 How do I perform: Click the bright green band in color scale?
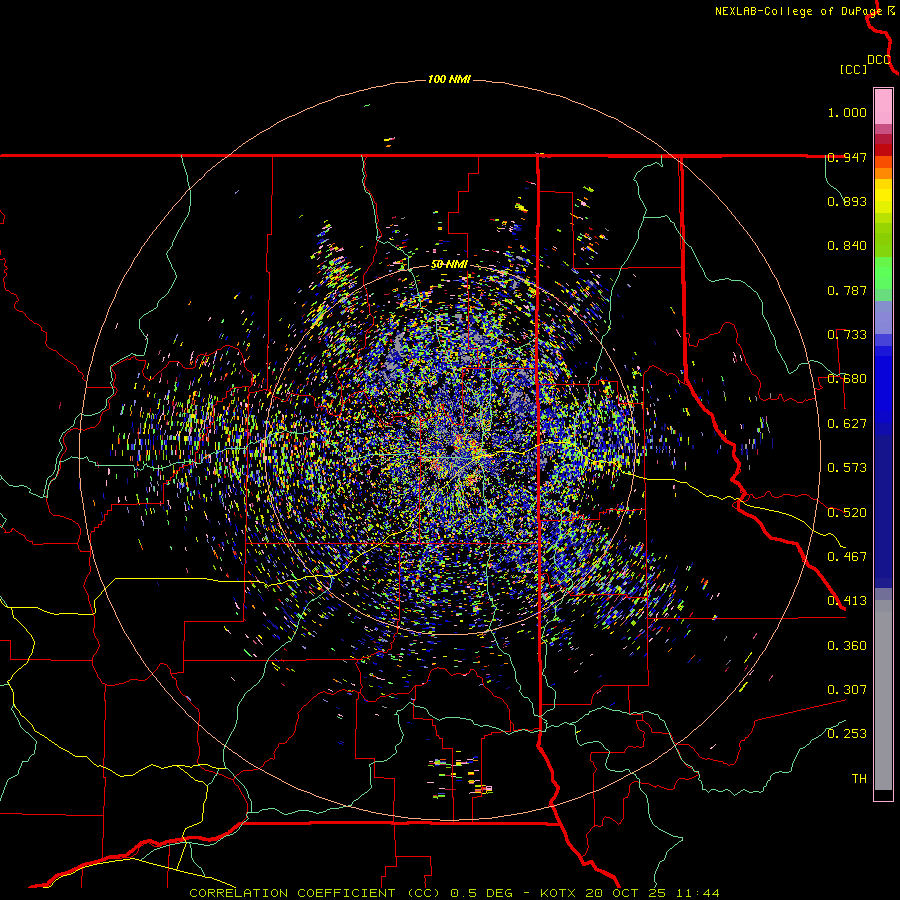click(883, 273)
